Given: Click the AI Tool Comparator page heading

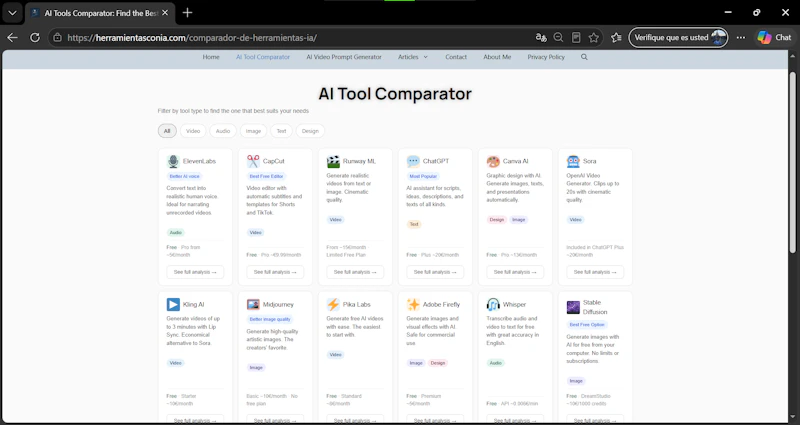Looking at the screenshot, I should [395, 94].
